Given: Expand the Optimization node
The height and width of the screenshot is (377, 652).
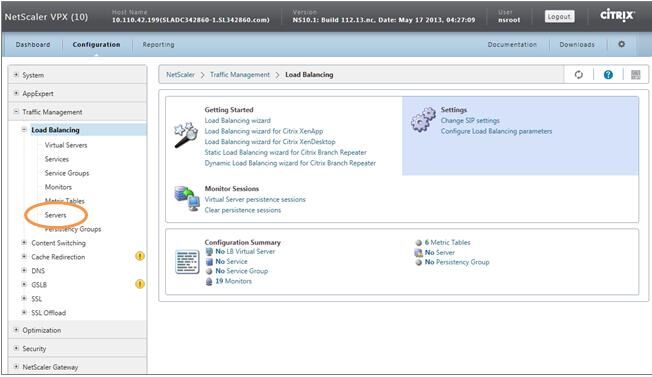Looking at the screenshot, I should click(x=16, y=330).
